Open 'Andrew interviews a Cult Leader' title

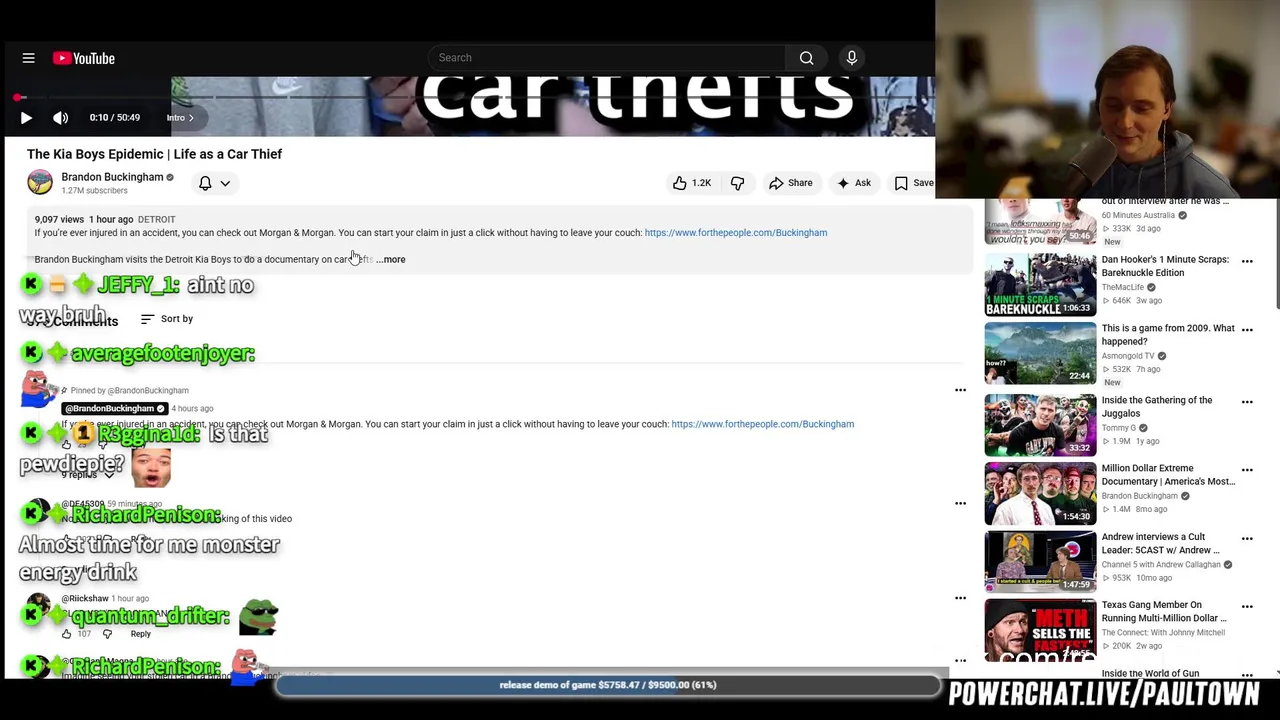tap(1160, 544)
